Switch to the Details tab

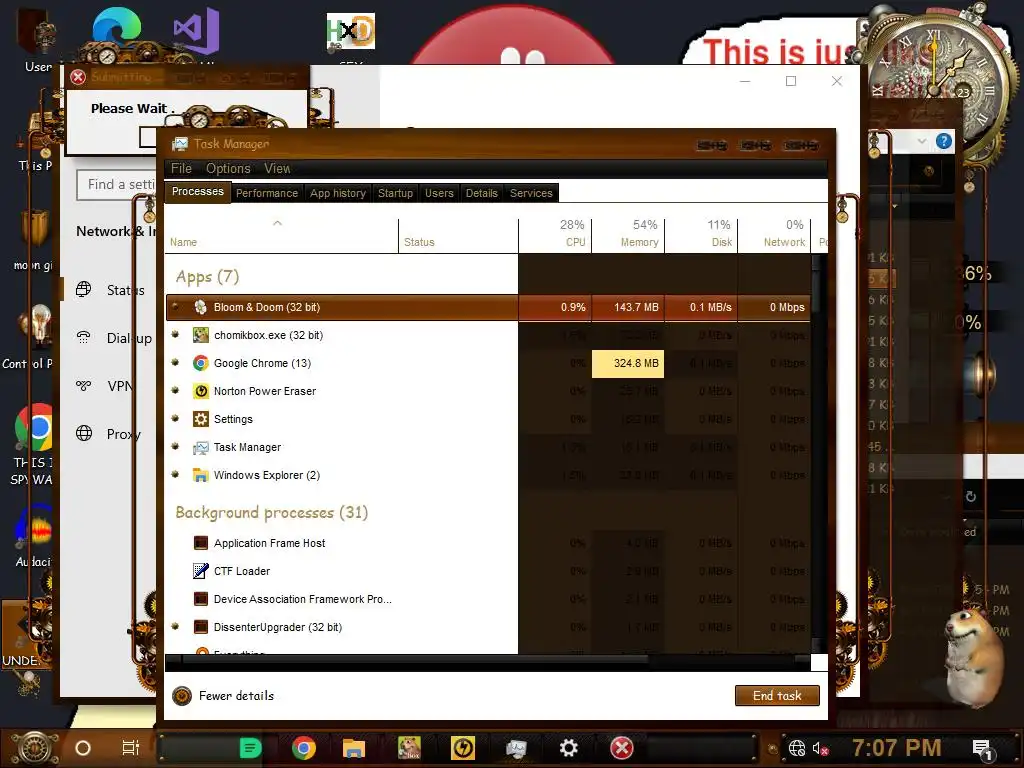481,193
